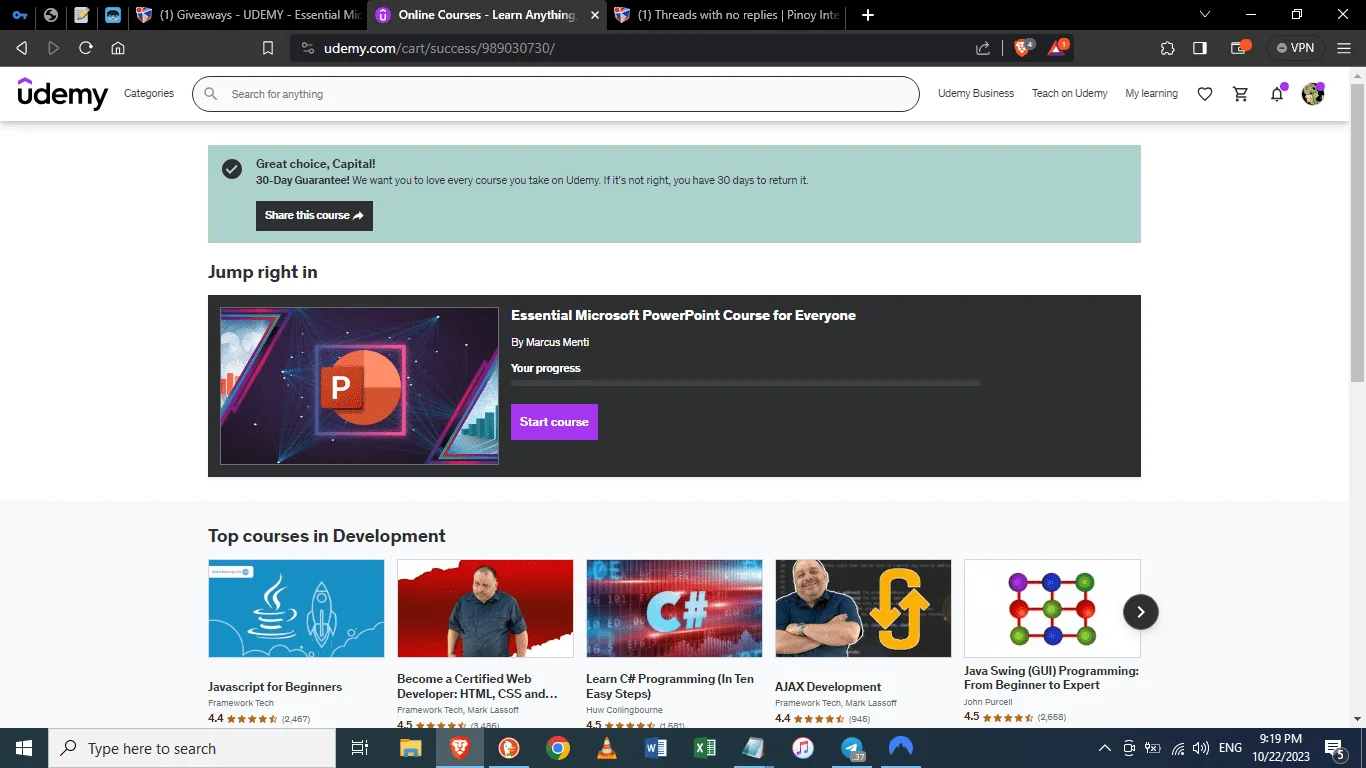Screen dimensions: 1366x768
Task: Open Teach on Udemy link
Action: (1070, 93)
